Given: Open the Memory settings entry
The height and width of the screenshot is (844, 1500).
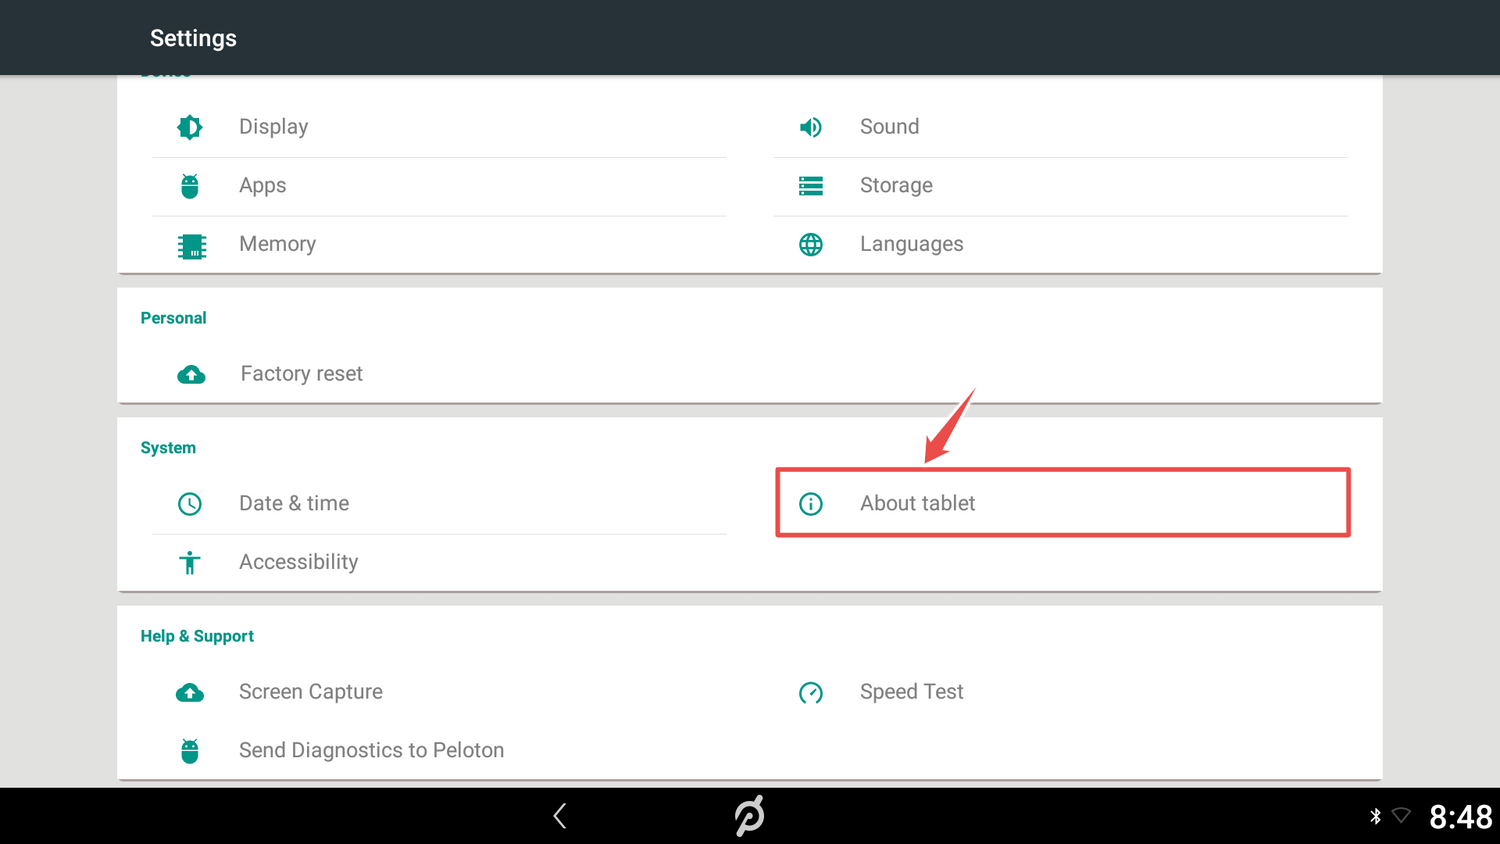Looking at the screenshot, I should (277, 244).
